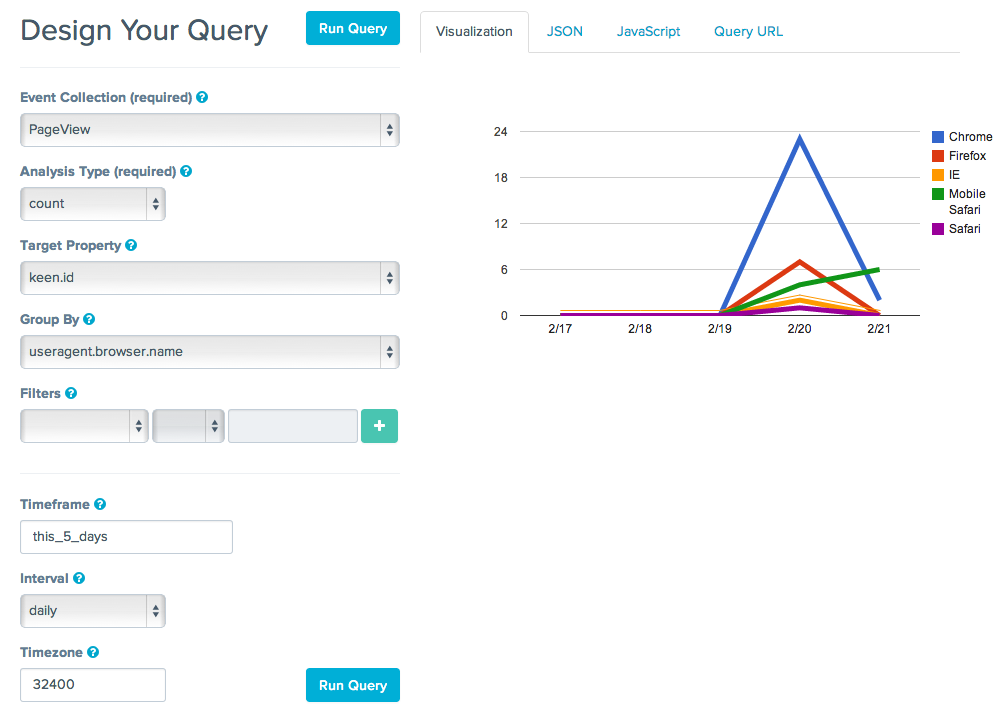The width and height of the screenshot is (1008, 718).
Task: Expand the keen.id target property dropdown
Action: [209, 278]
